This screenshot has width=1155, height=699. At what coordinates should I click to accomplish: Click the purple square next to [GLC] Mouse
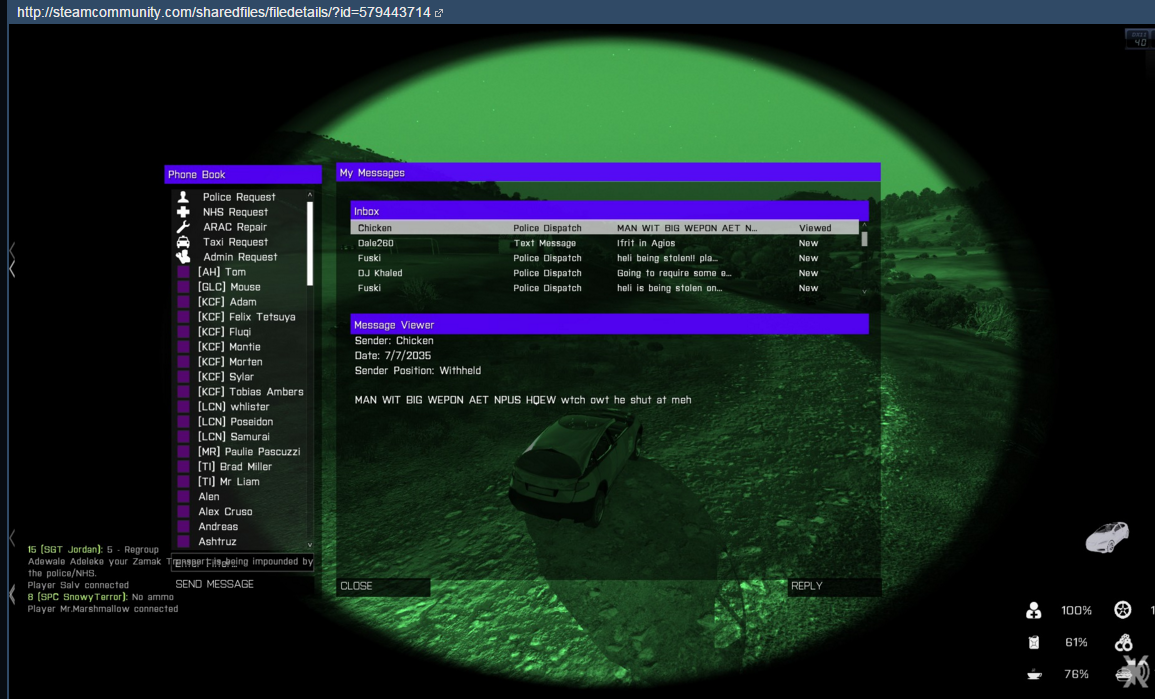coord(183,287)
